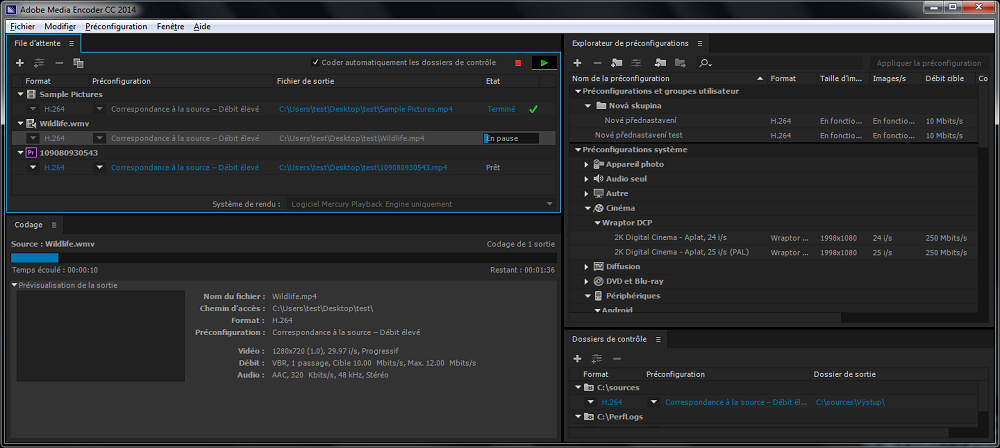Click the preset search magnifier icon
The width and height of the screenshot is (1000, 448).
[x=704, y=63]
